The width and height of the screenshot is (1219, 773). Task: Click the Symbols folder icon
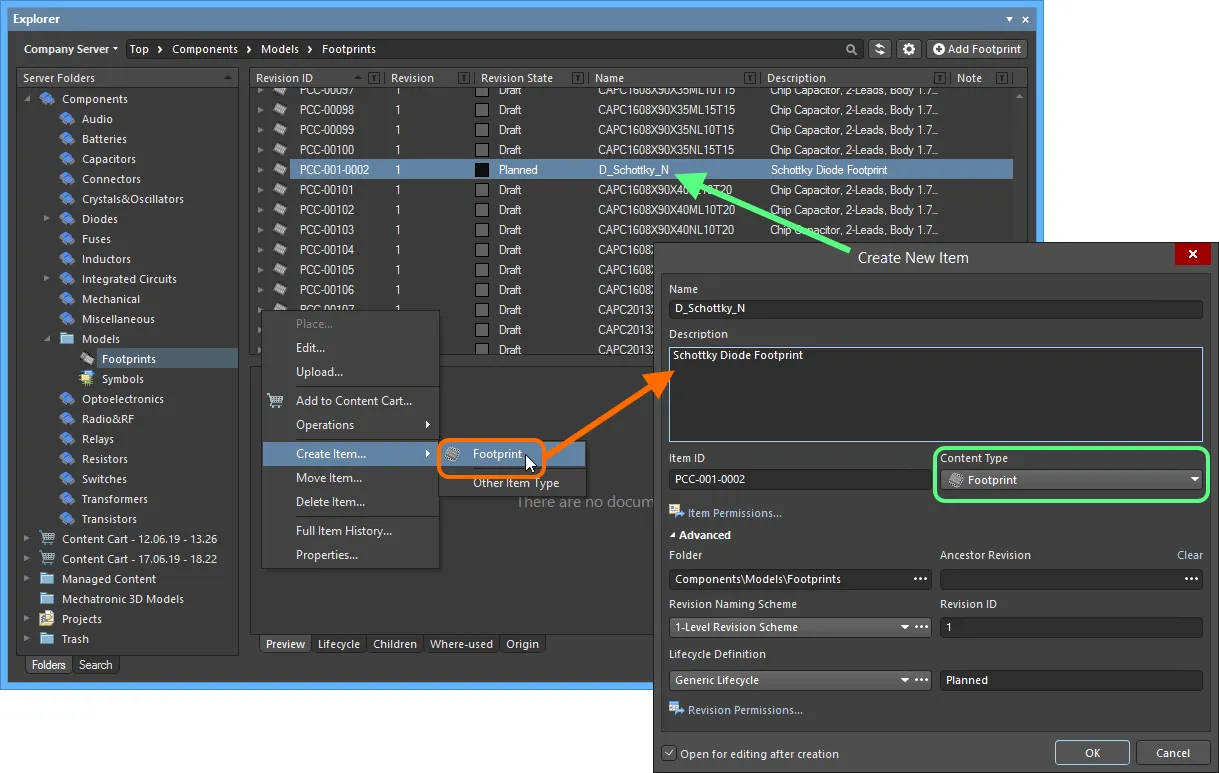[88, 379]
